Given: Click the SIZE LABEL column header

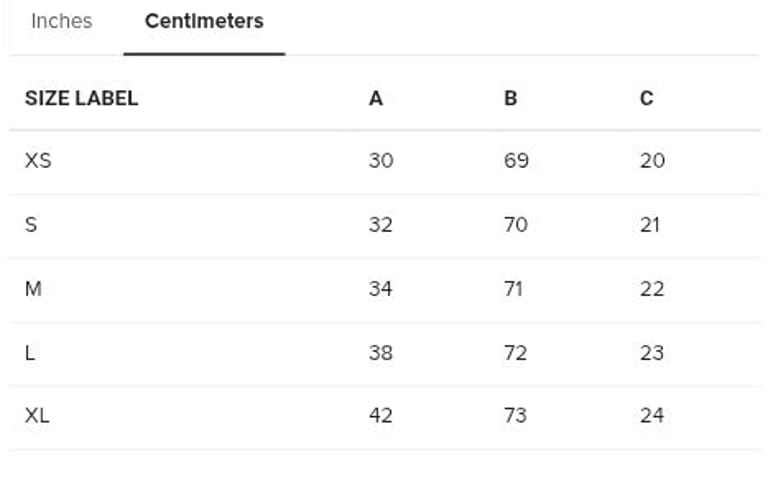Looking at the screenshot, I should pos(81,98).
